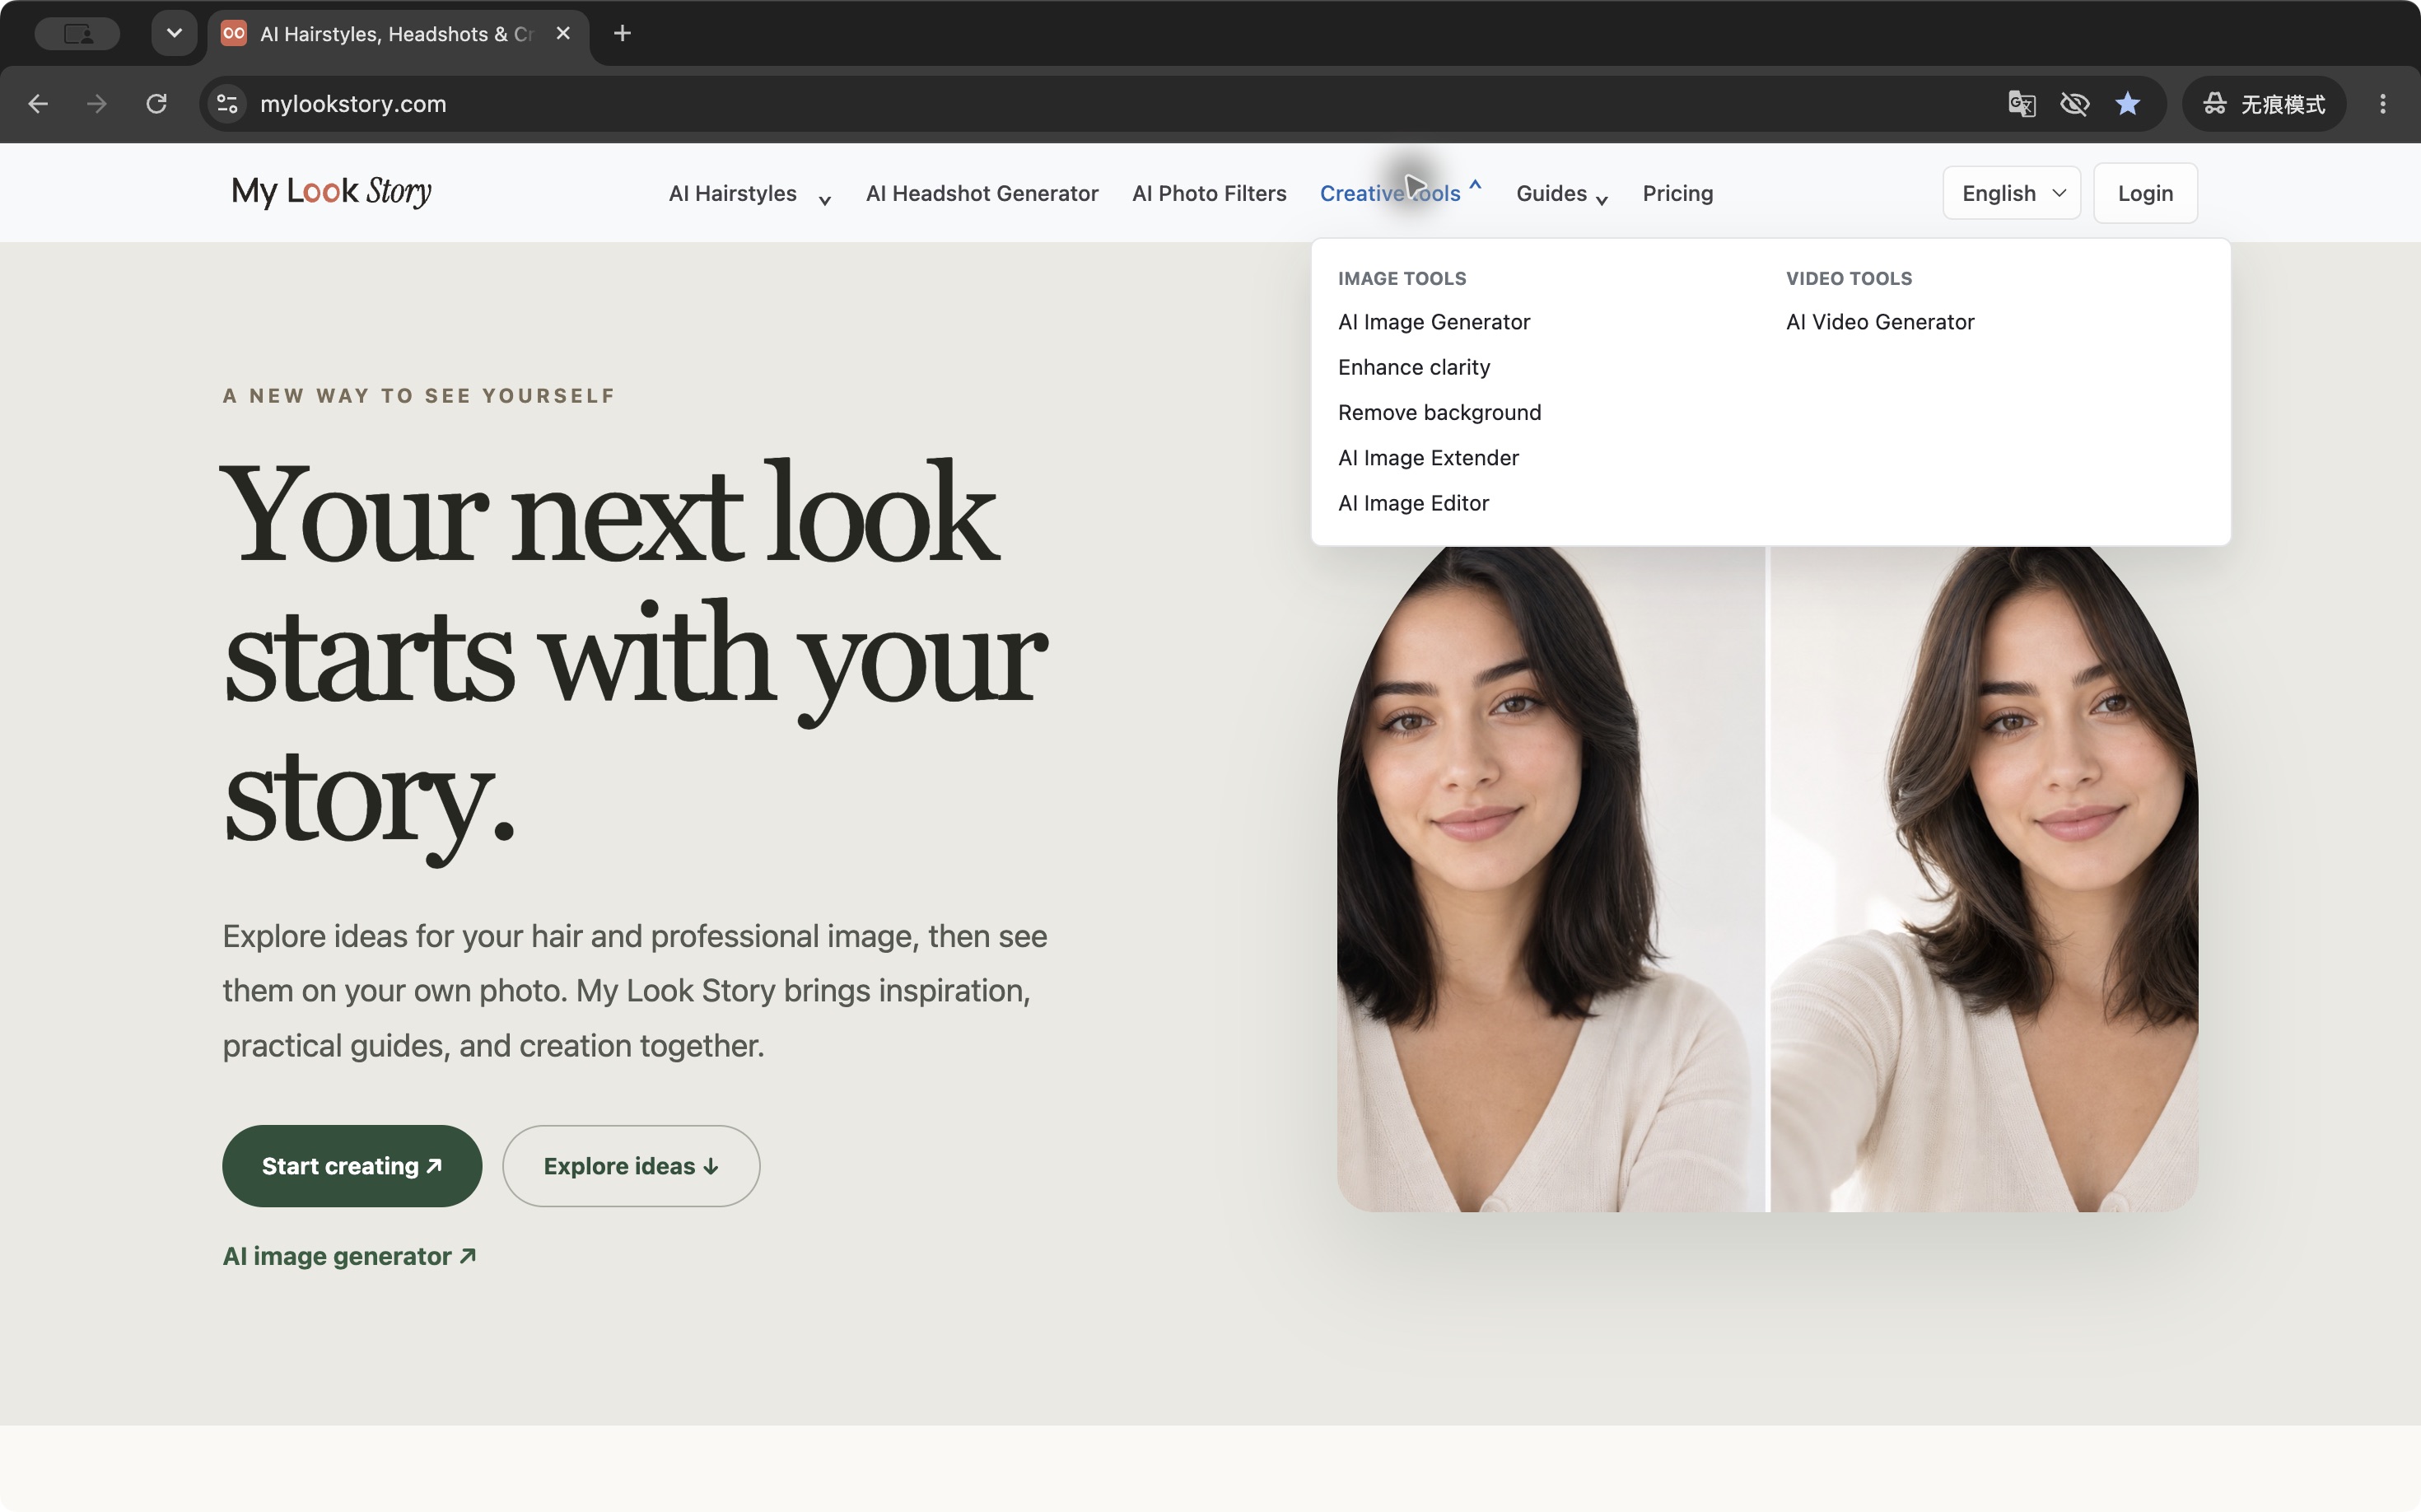Follow the AI image generator link

click(x=349, y=1256)
